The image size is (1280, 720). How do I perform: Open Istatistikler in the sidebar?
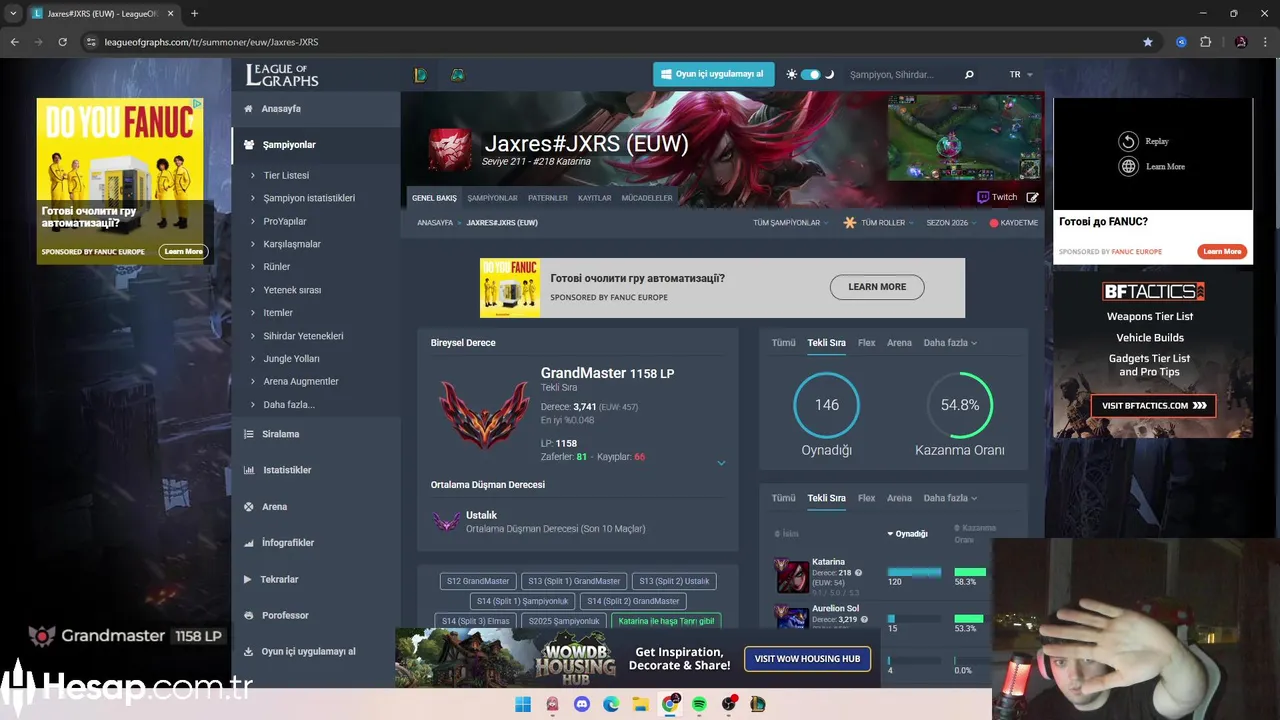point(287,470)
